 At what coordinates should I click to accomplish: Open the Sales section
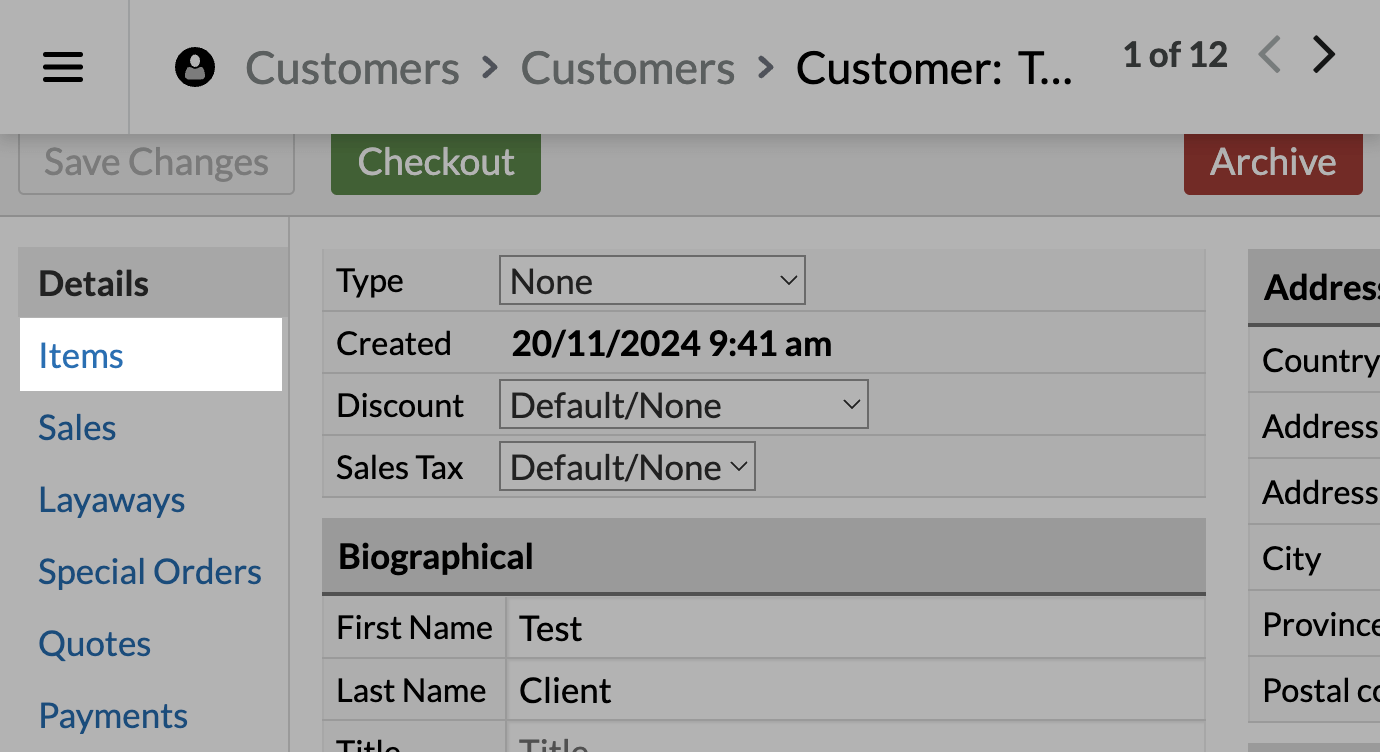pos(77,427)
